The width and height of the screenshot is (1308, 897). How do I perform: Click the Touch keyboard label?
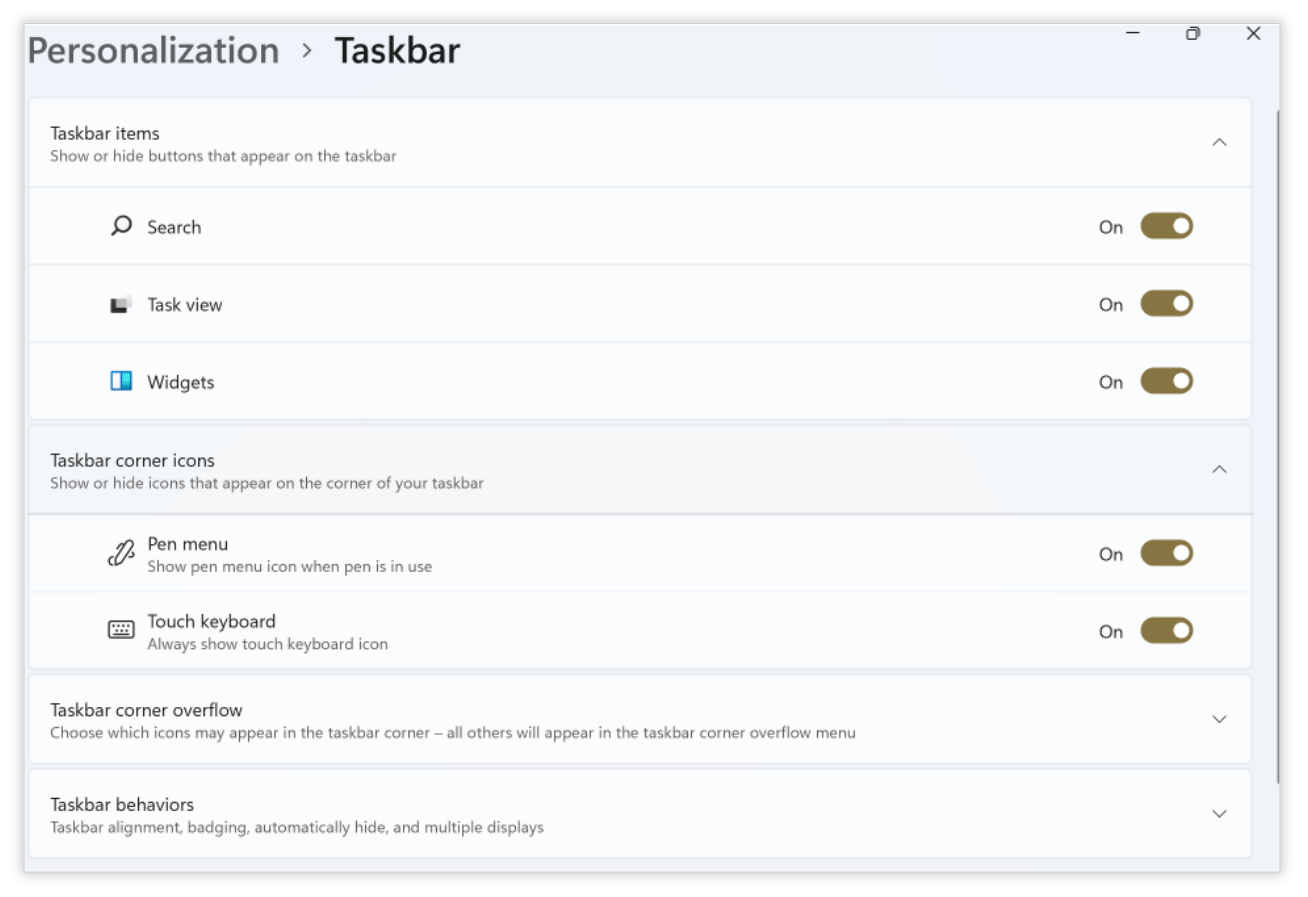tap(211, 621)
